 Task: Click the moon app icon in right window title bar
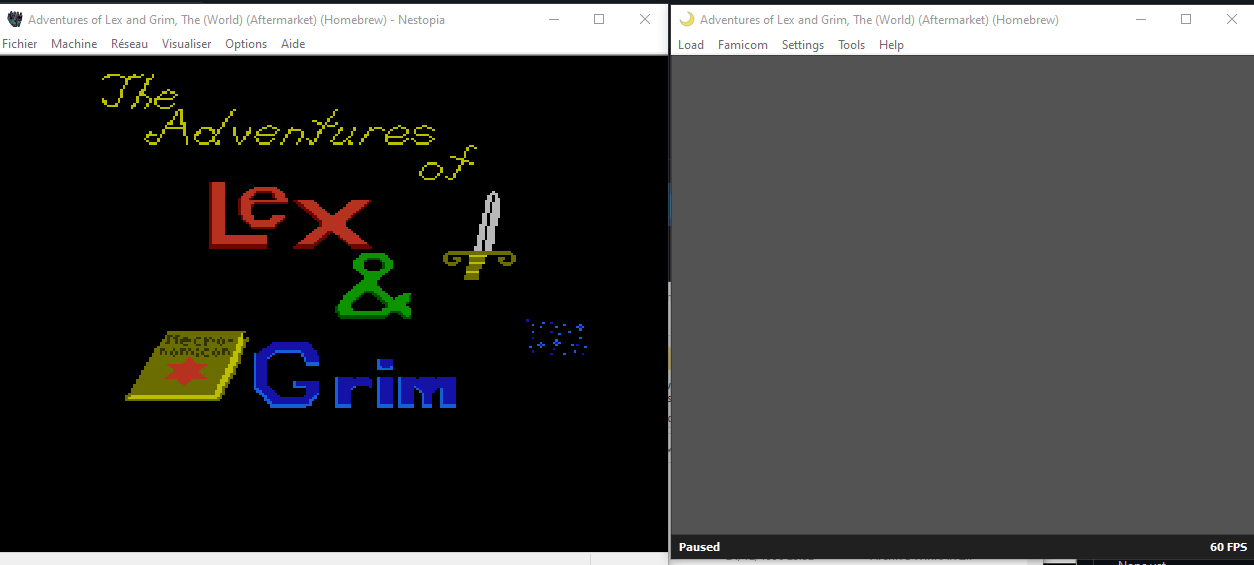[687, 19]
